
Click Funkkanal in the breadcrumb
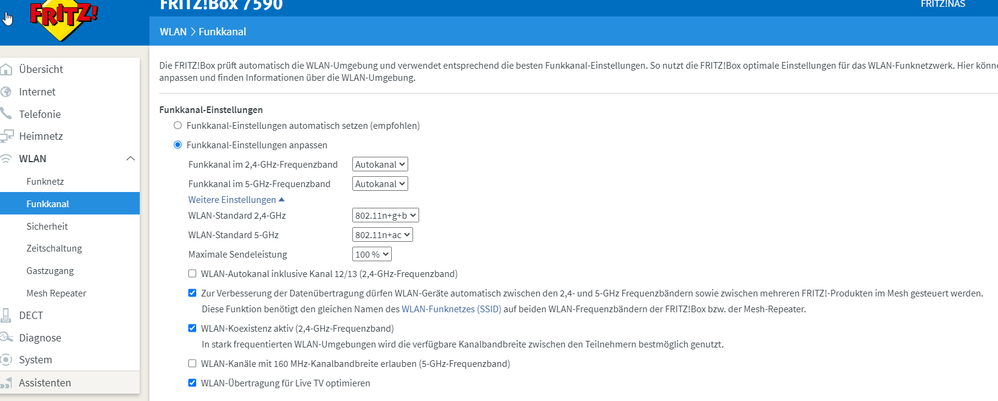tap(222, 32)
